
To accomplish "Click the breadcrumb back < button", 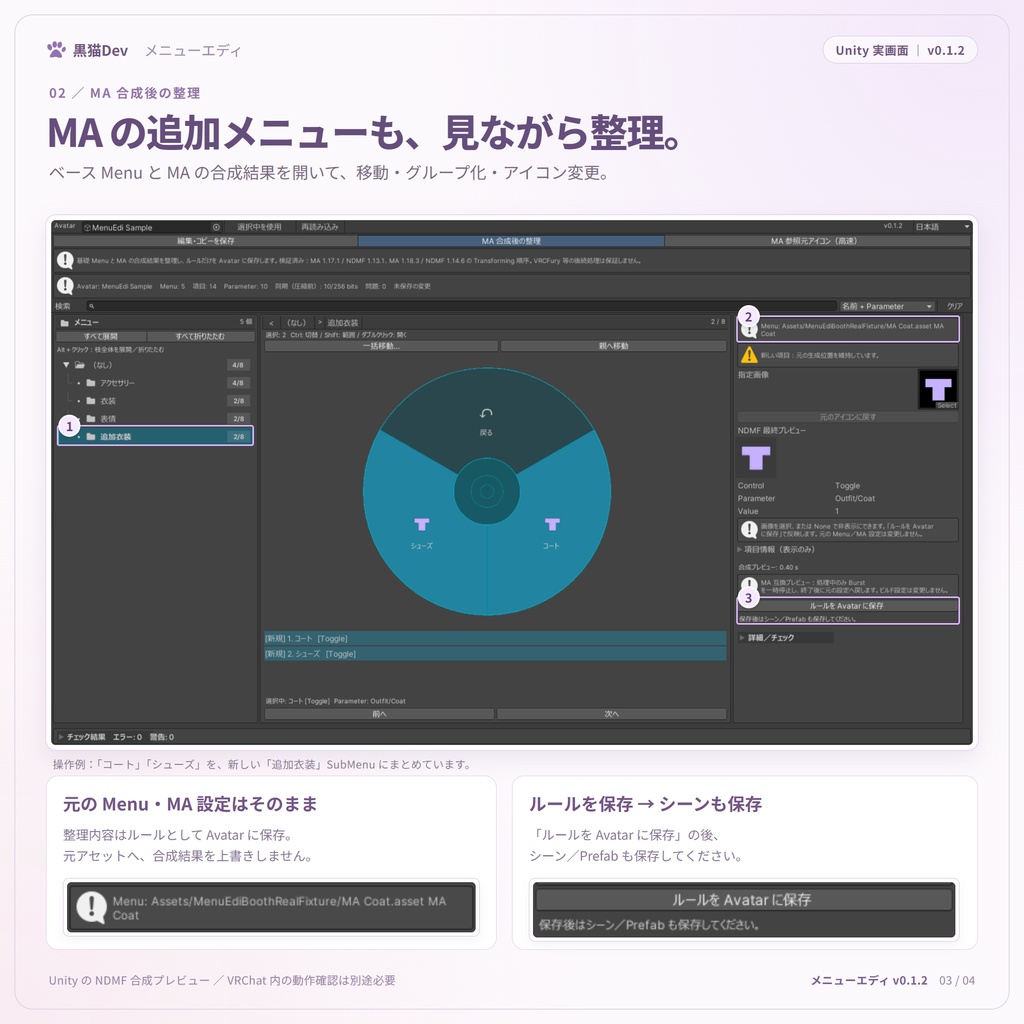I will click(x=272, y=323).
